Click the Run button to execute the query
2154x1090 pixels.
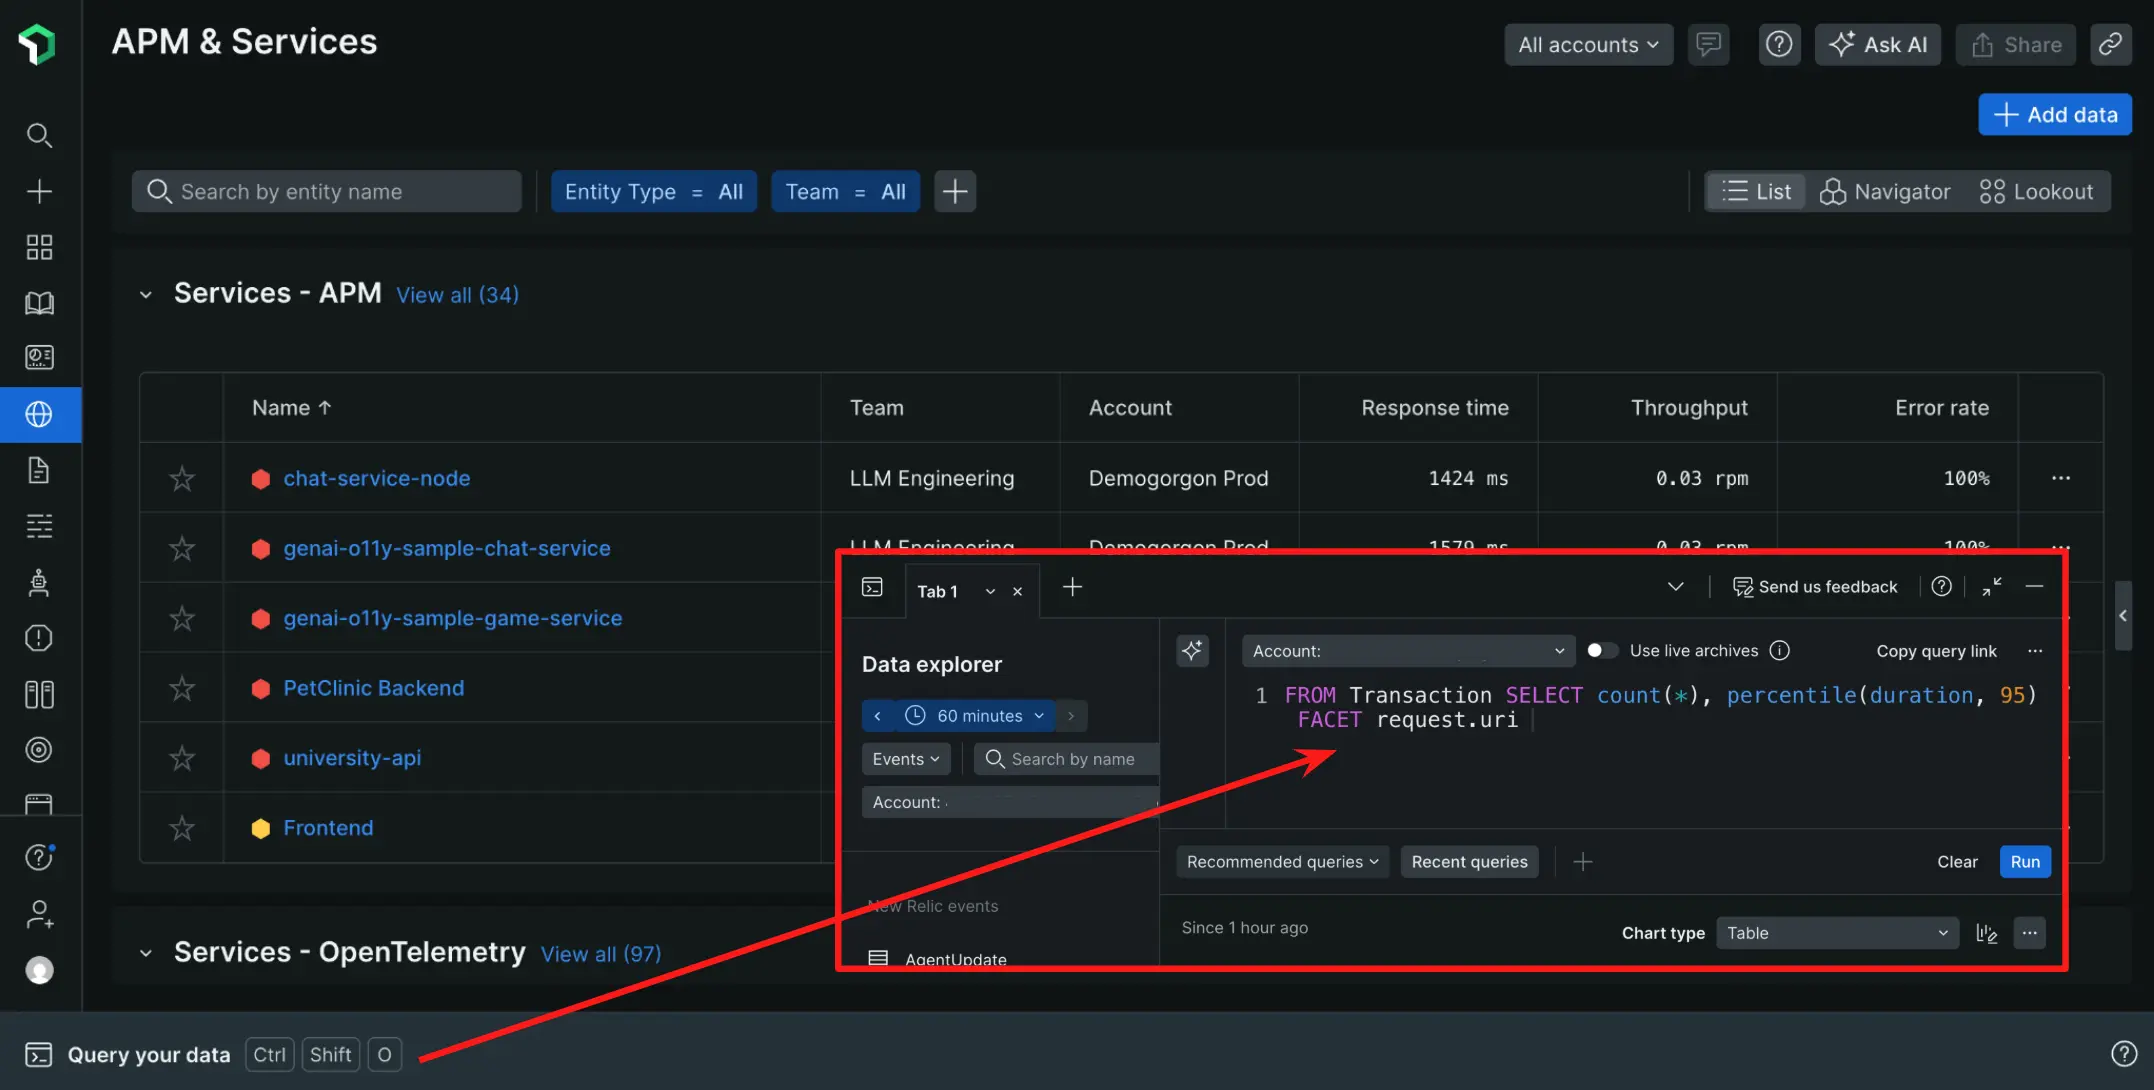(x=2024, y=861)
